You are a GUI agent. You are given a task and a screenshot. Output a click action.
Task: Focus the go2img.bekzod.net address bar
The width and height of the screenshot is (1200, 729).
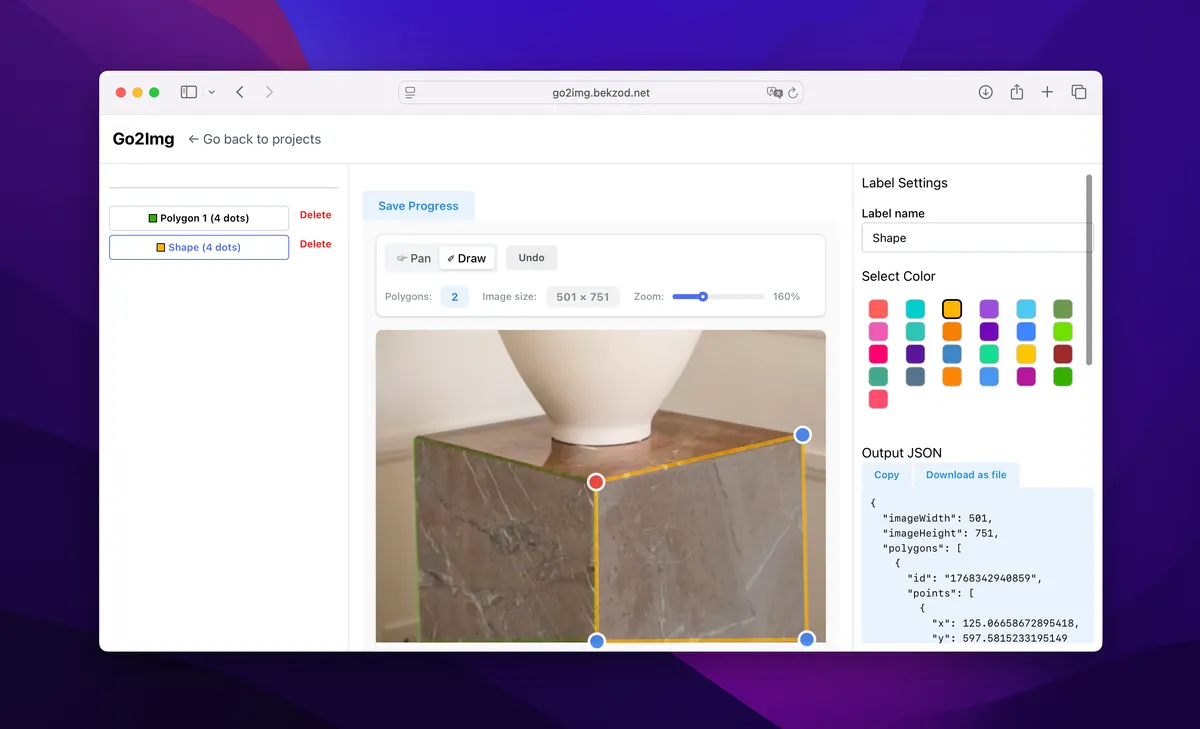pos(601,92)
